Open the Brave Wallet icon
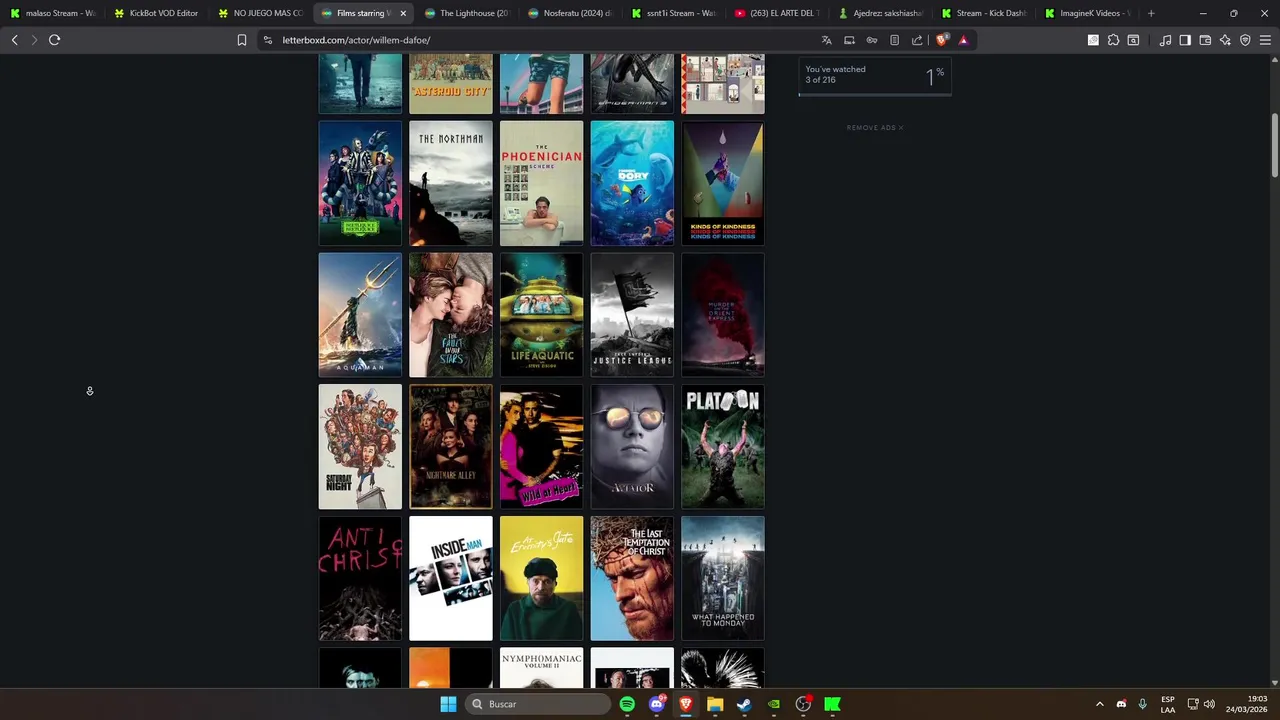The width and height of the screenshot is (1280, 720). pos(1205,40)
